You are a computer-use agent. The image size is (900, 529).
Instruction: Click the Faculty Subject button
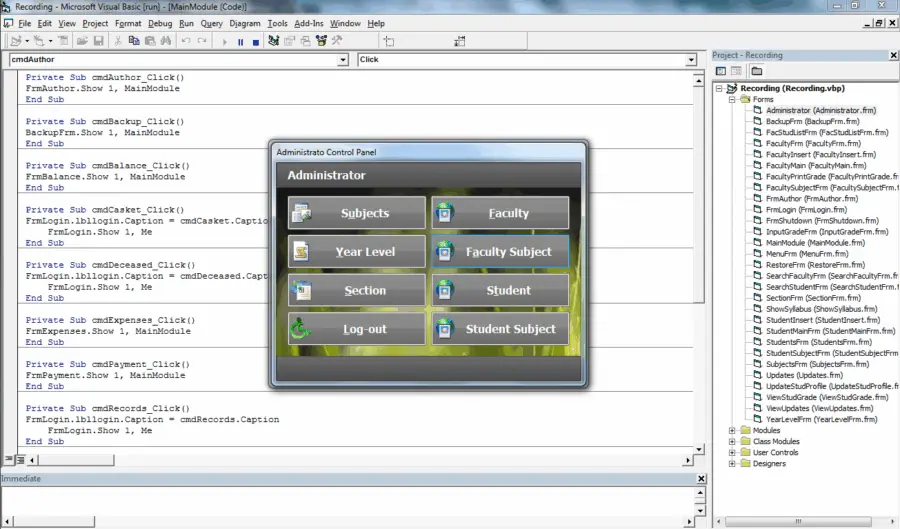tap(500, 251)
